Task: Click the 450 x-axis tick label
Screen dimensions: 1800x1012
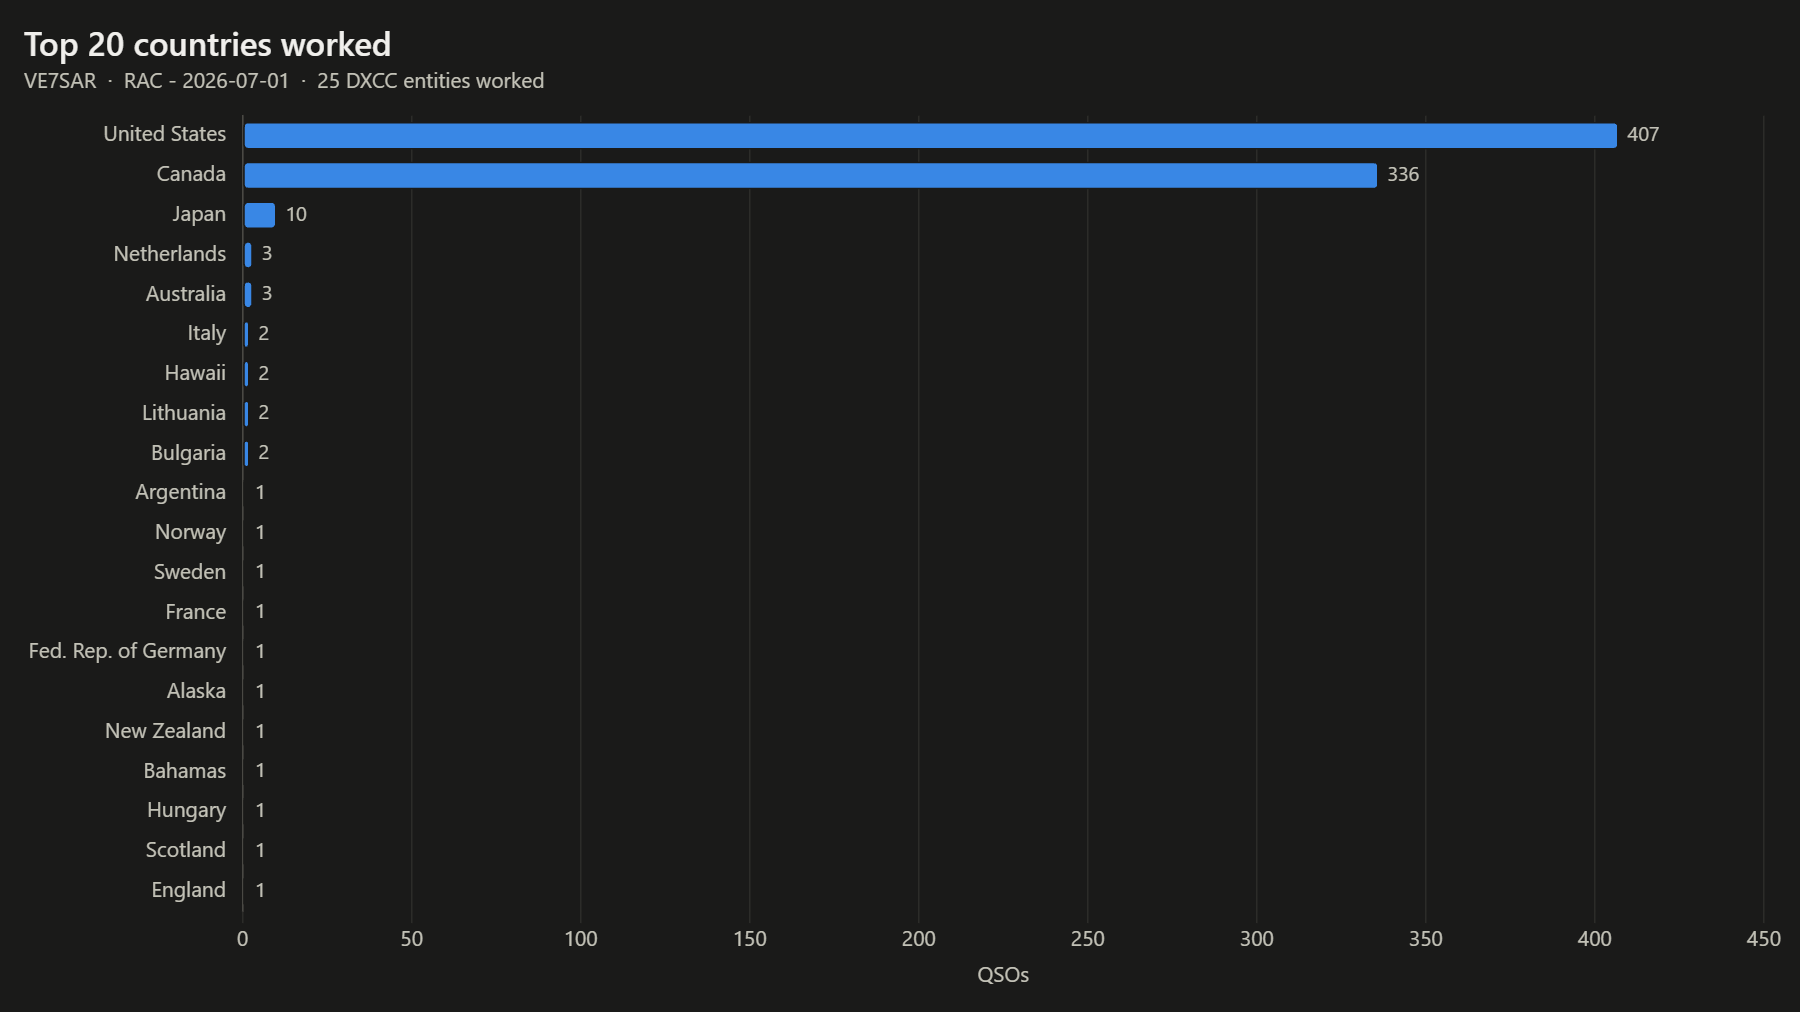Action: (1763, 939)
